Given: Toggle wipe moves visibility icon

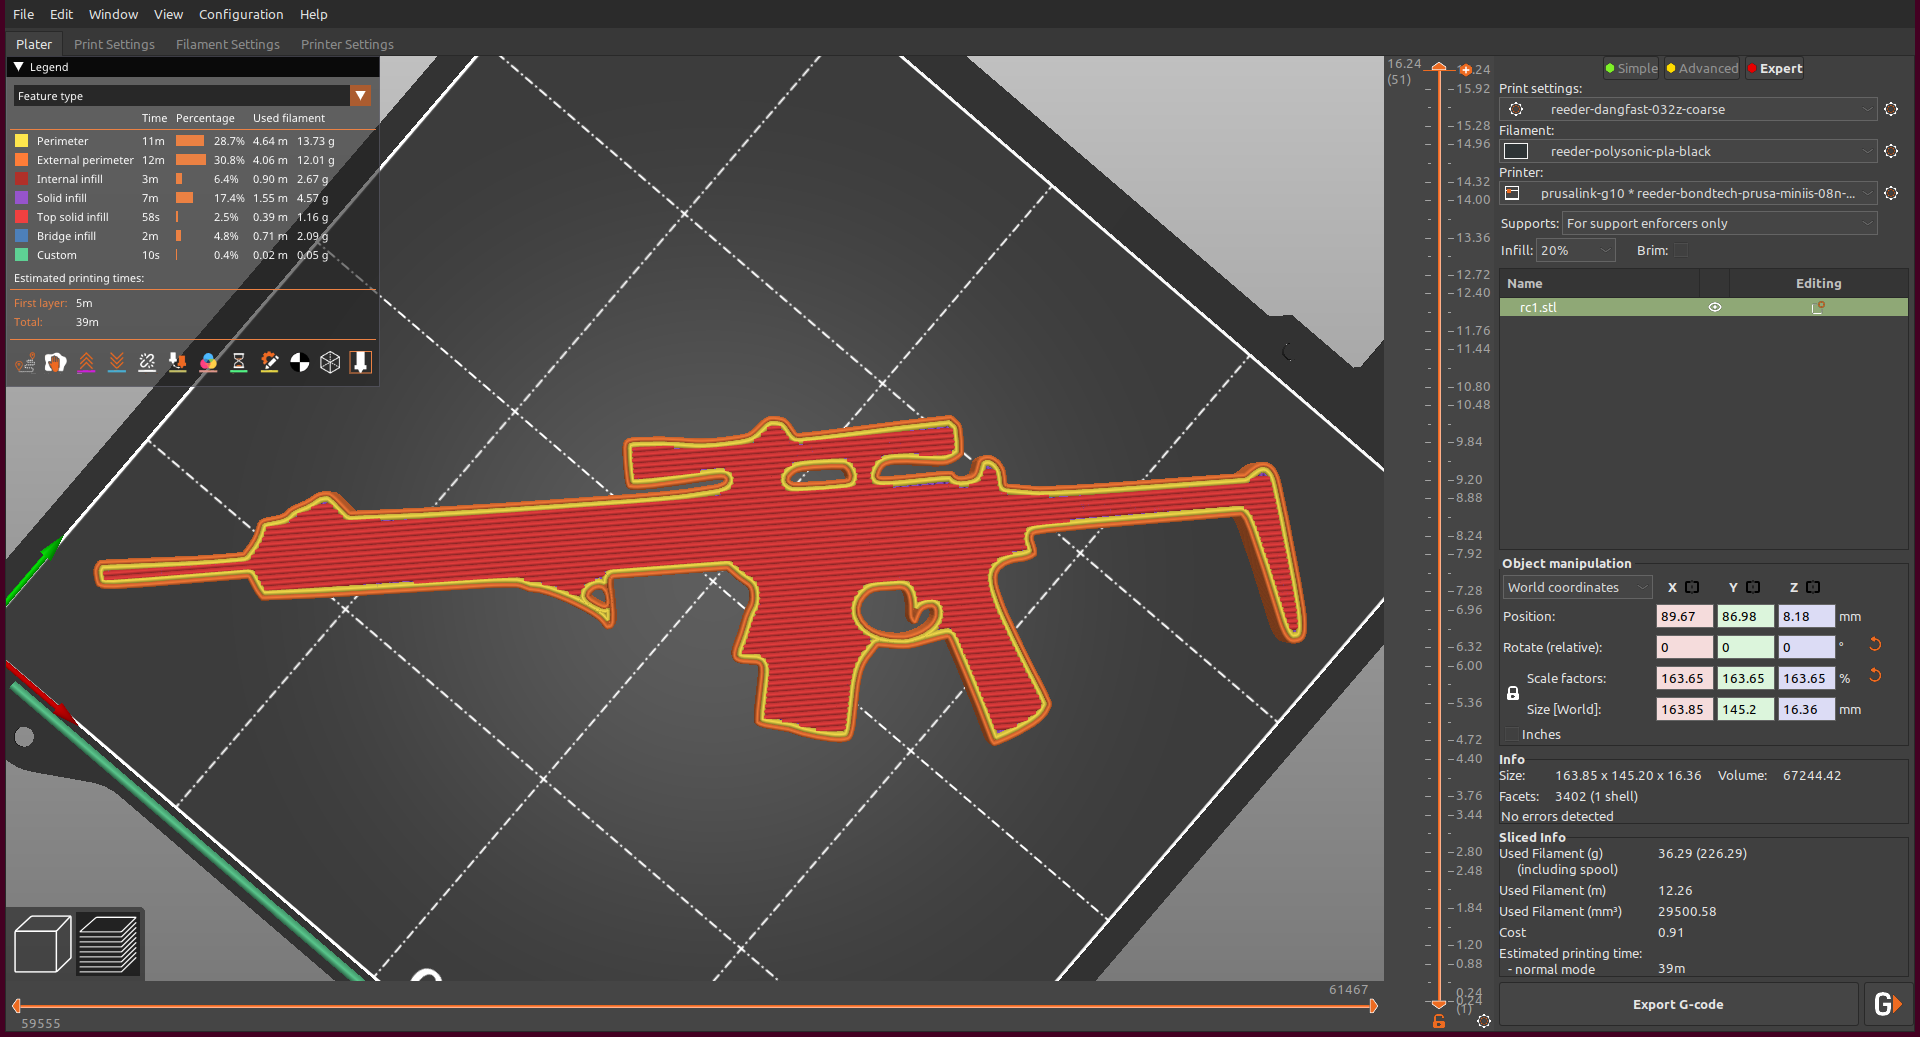Looking at the screenshot, I should tap(56, 362).
